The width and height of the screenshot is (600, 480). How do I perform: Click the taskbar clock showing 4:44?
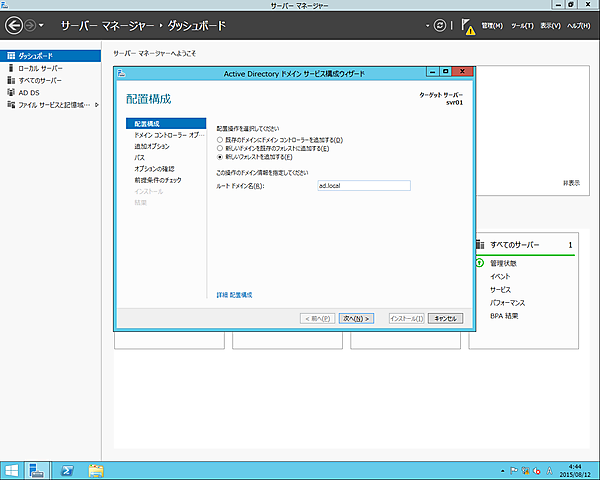[x=575, y=471]
